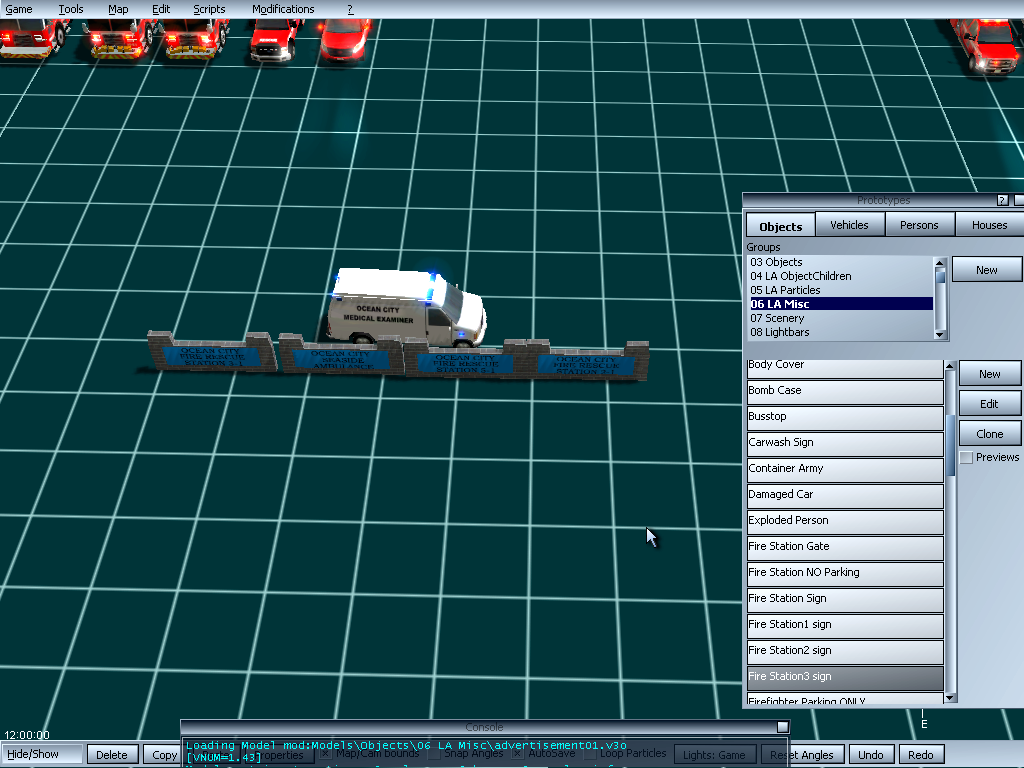Open the Prototypes panel help button
Screen dimensions: 1024x768
click(1002, 200)
